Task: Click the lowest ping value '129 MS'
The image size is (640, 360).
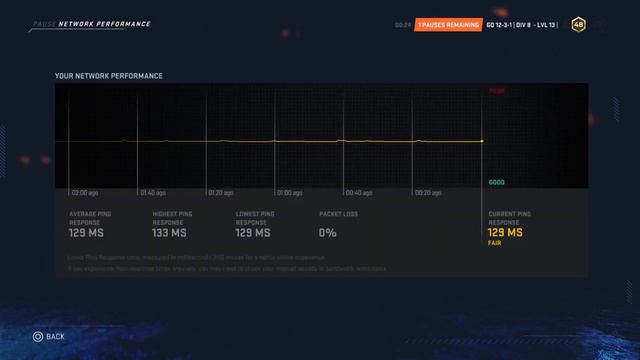Action: 253,233
